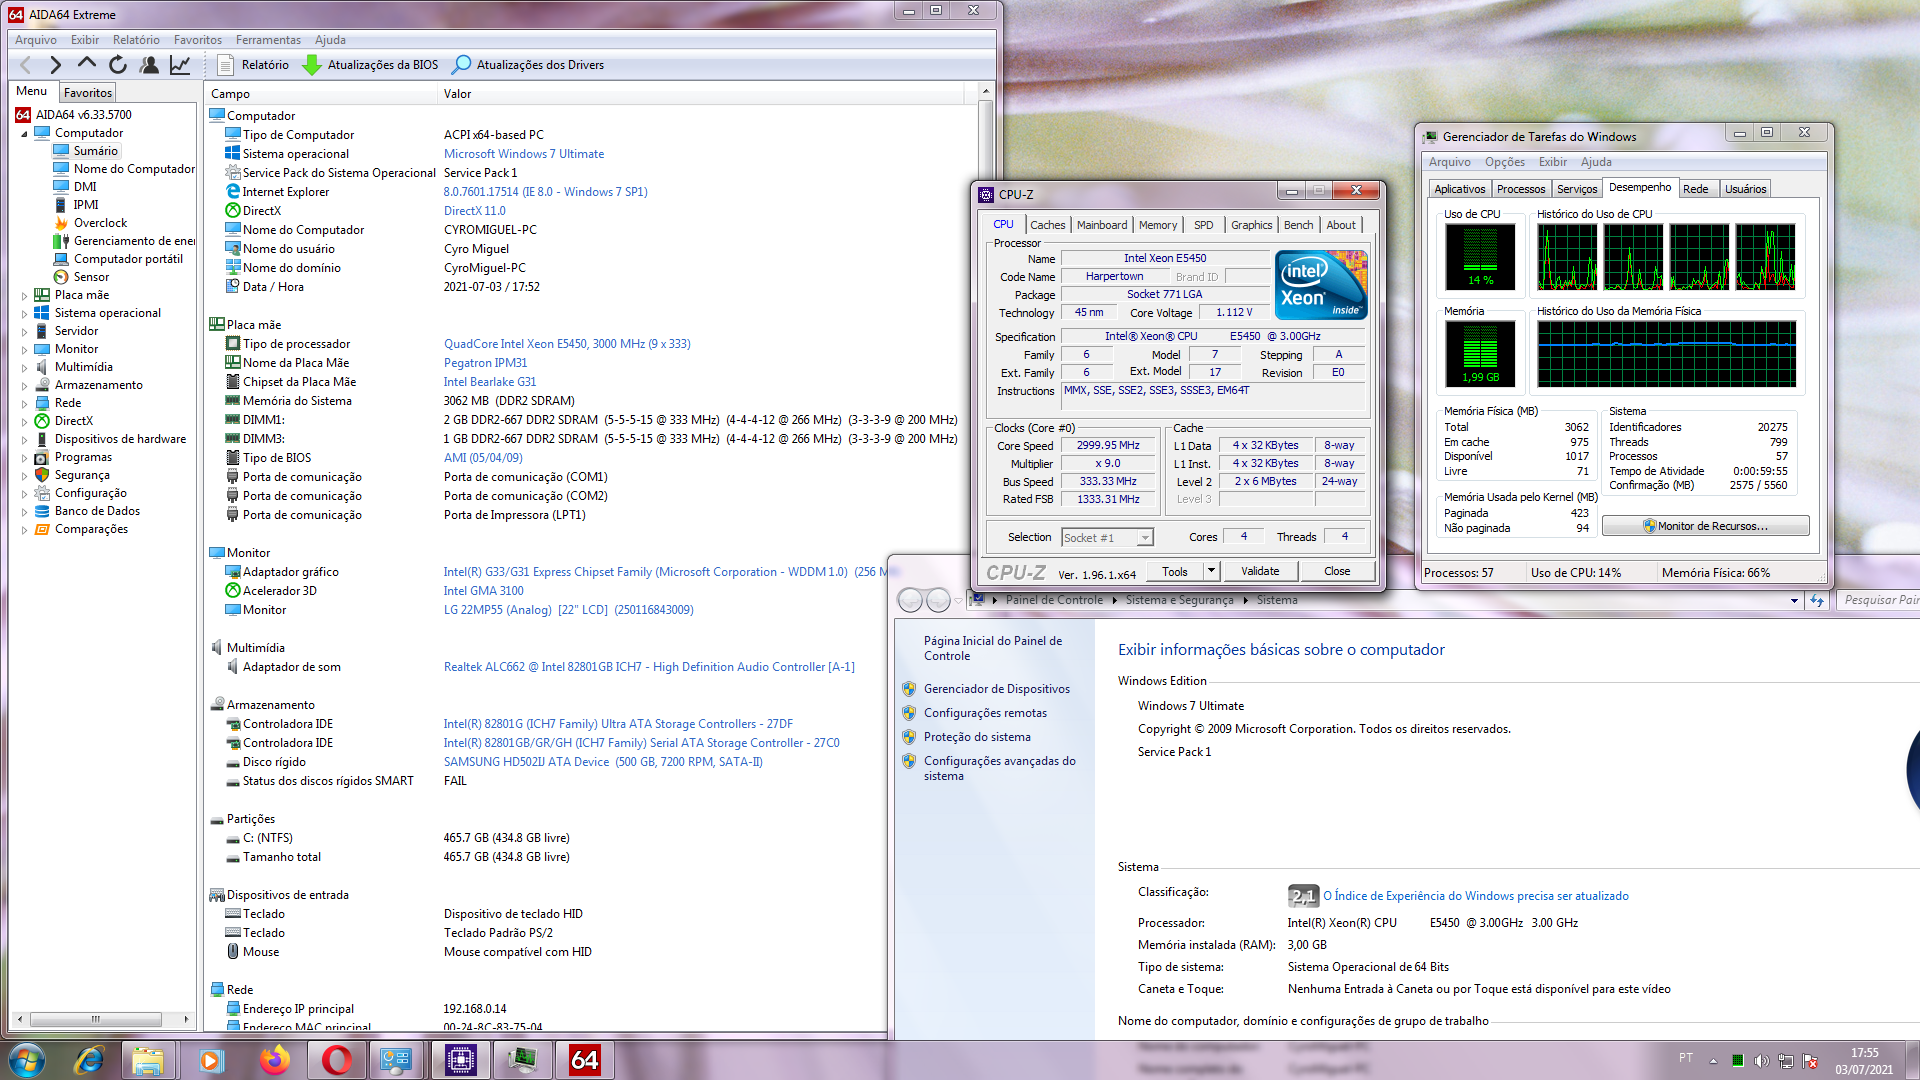Launch Firefox from taskbar
The height and width of the screenshot is (1080, 1920).
pyautogui.click(x=273, y=1060)
